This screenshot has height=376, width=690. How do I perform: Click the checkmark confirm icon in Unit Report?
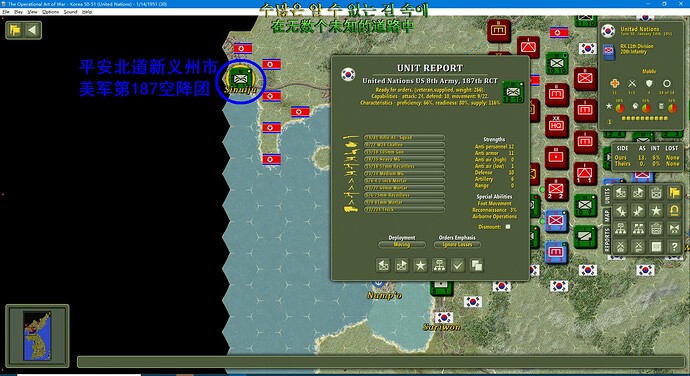(x=458, y=265)
